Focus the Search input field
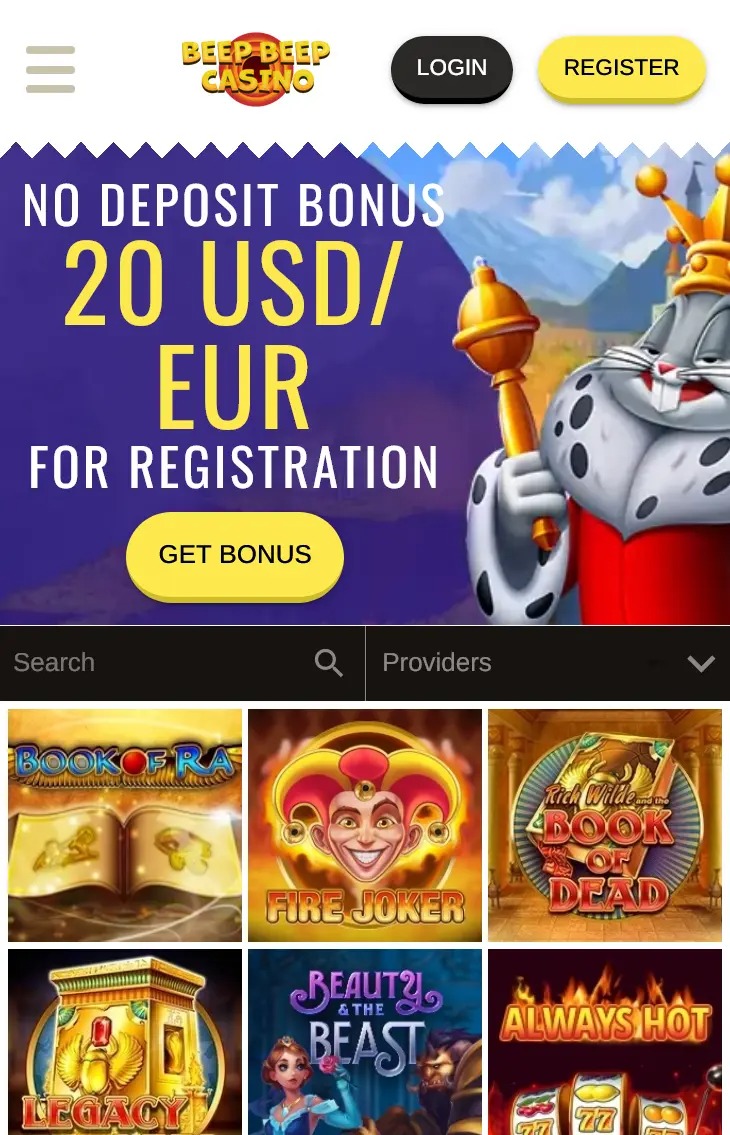This screenshot has height=1135, width=730. [182, 663]
